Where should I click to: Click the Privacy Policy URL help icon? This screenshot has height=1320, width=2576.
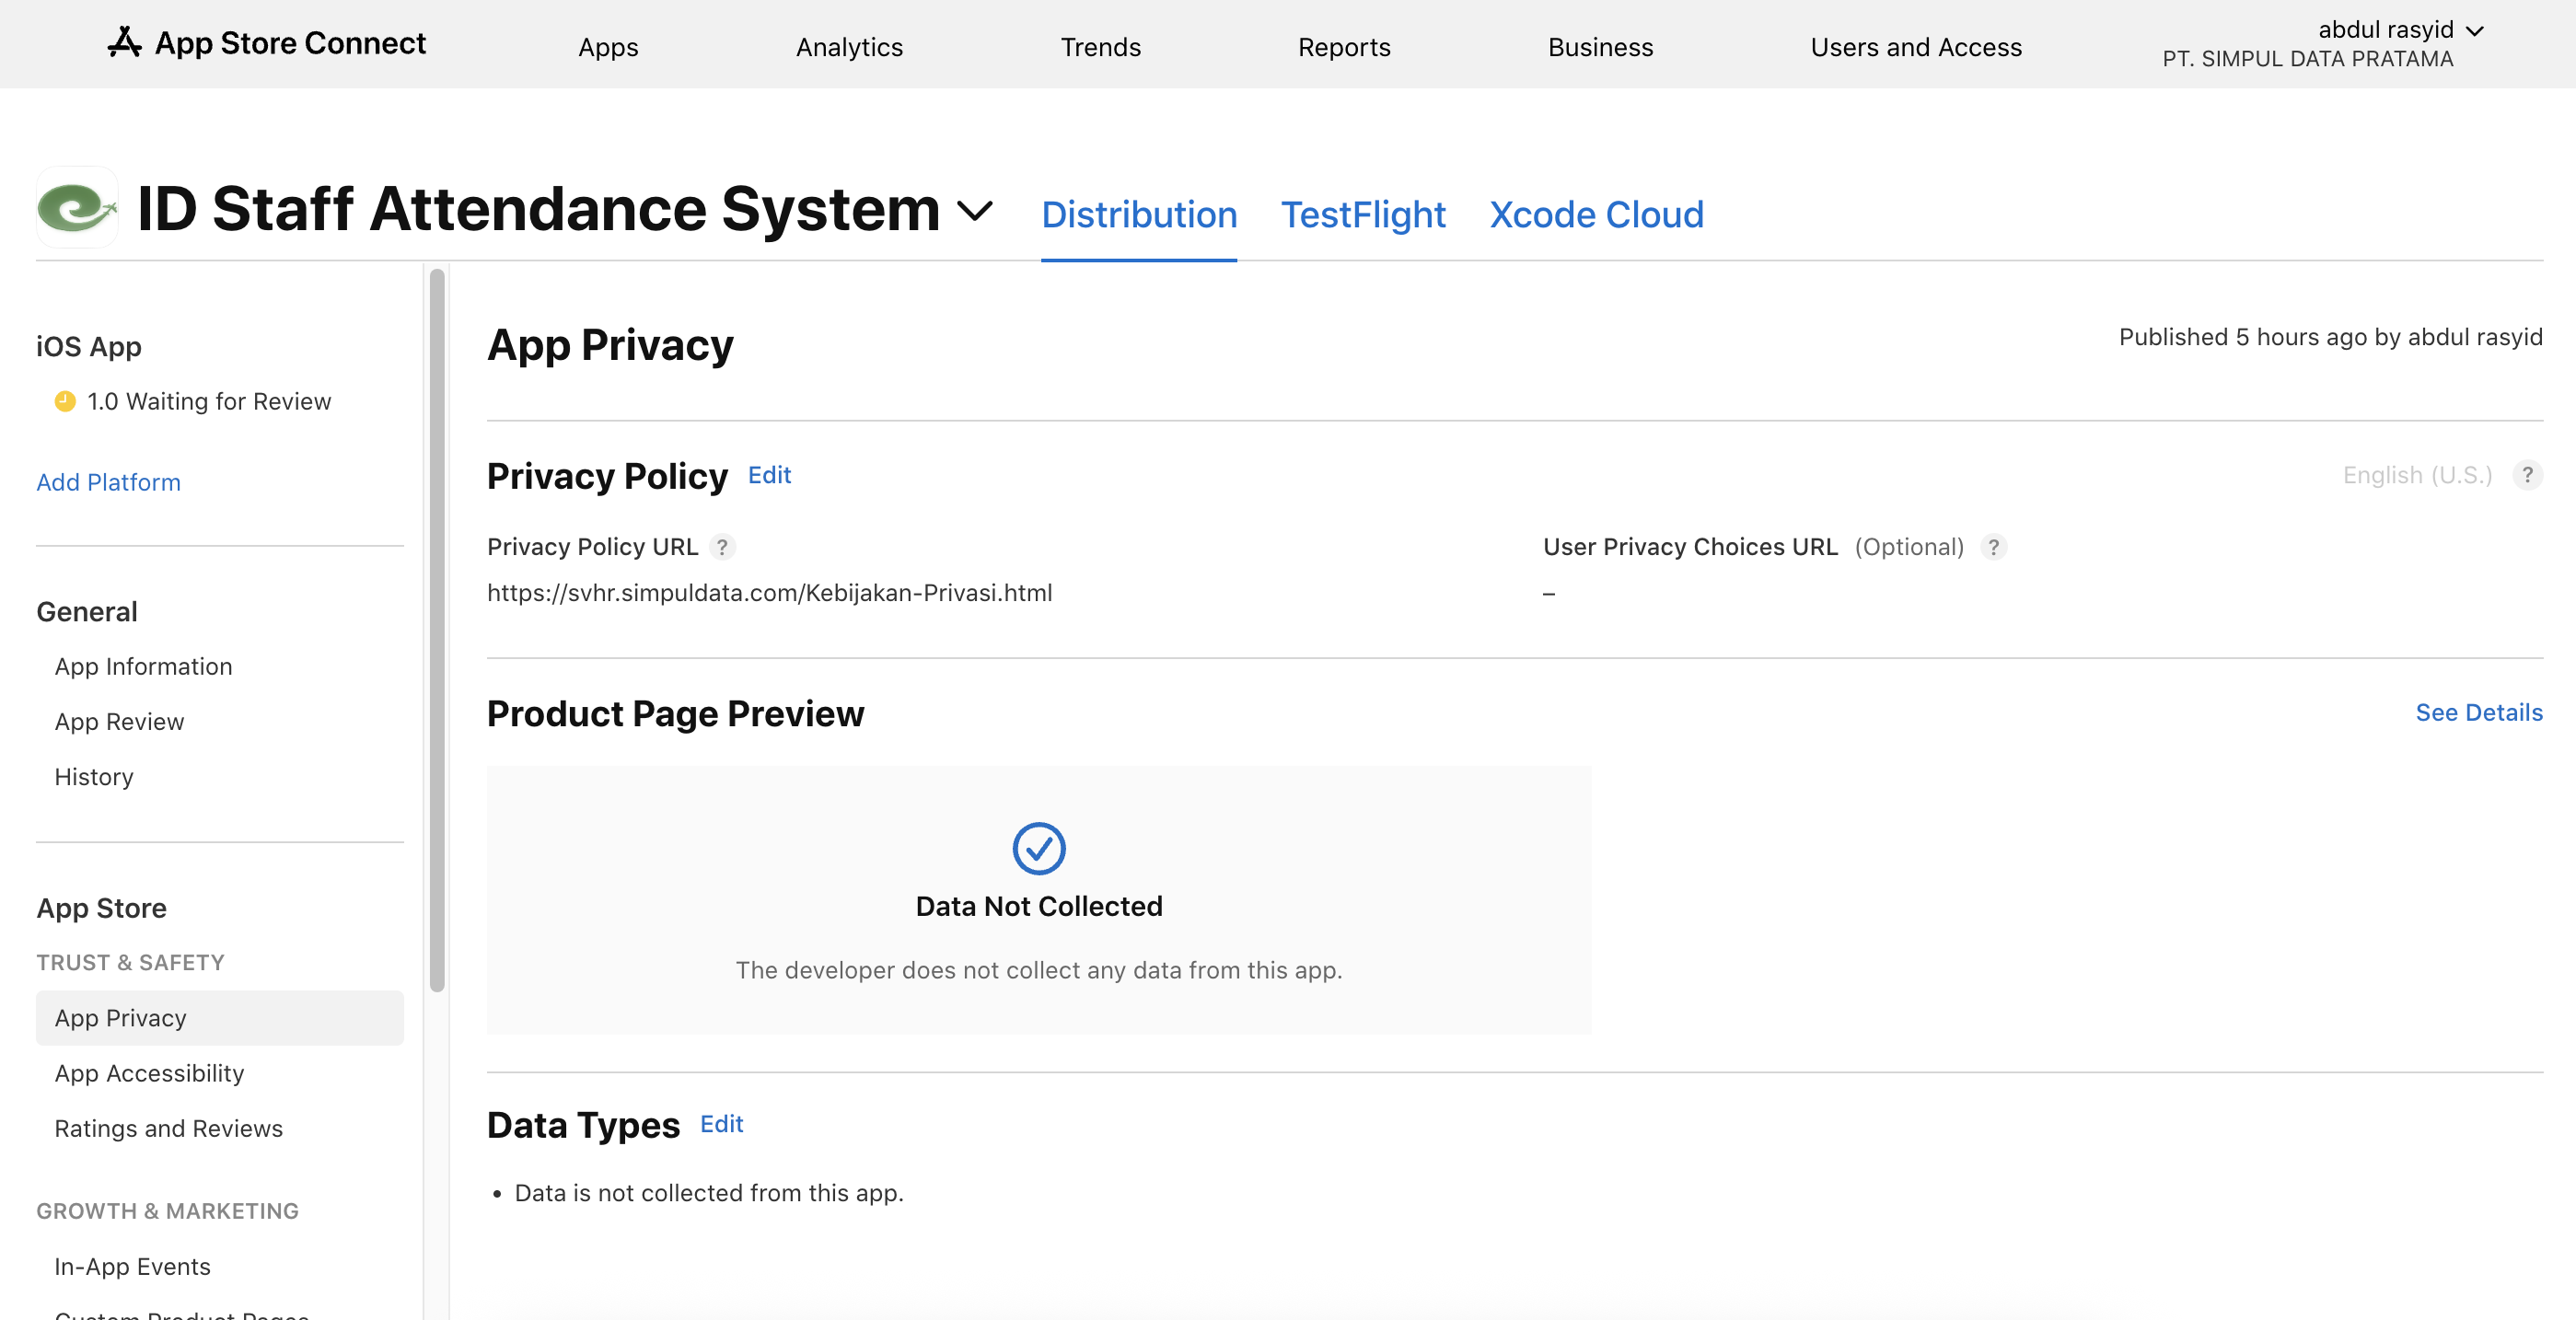pos(722,547)
